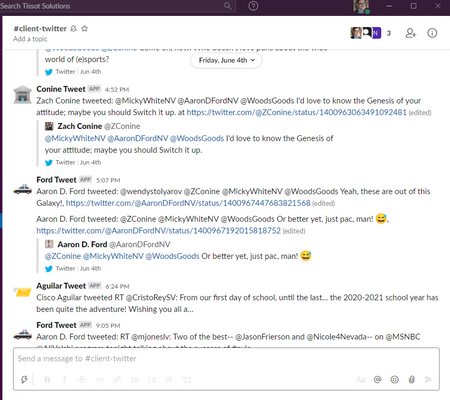The image size is (450, 400).
Task: Open the user profile avatar menu
Action: (362, 6)
